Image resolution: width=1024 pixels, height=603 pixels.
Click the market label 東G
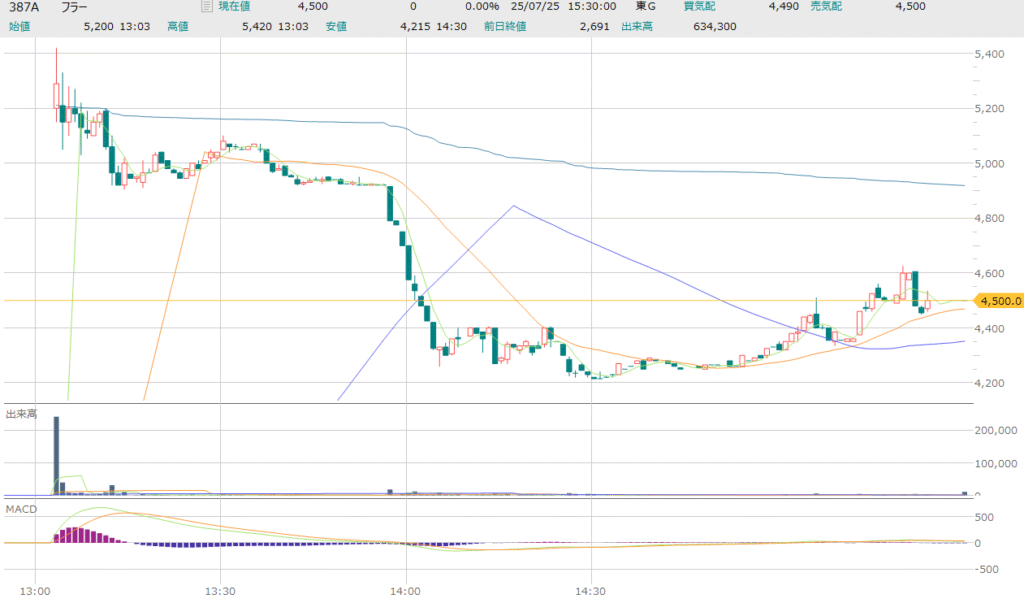646,7
